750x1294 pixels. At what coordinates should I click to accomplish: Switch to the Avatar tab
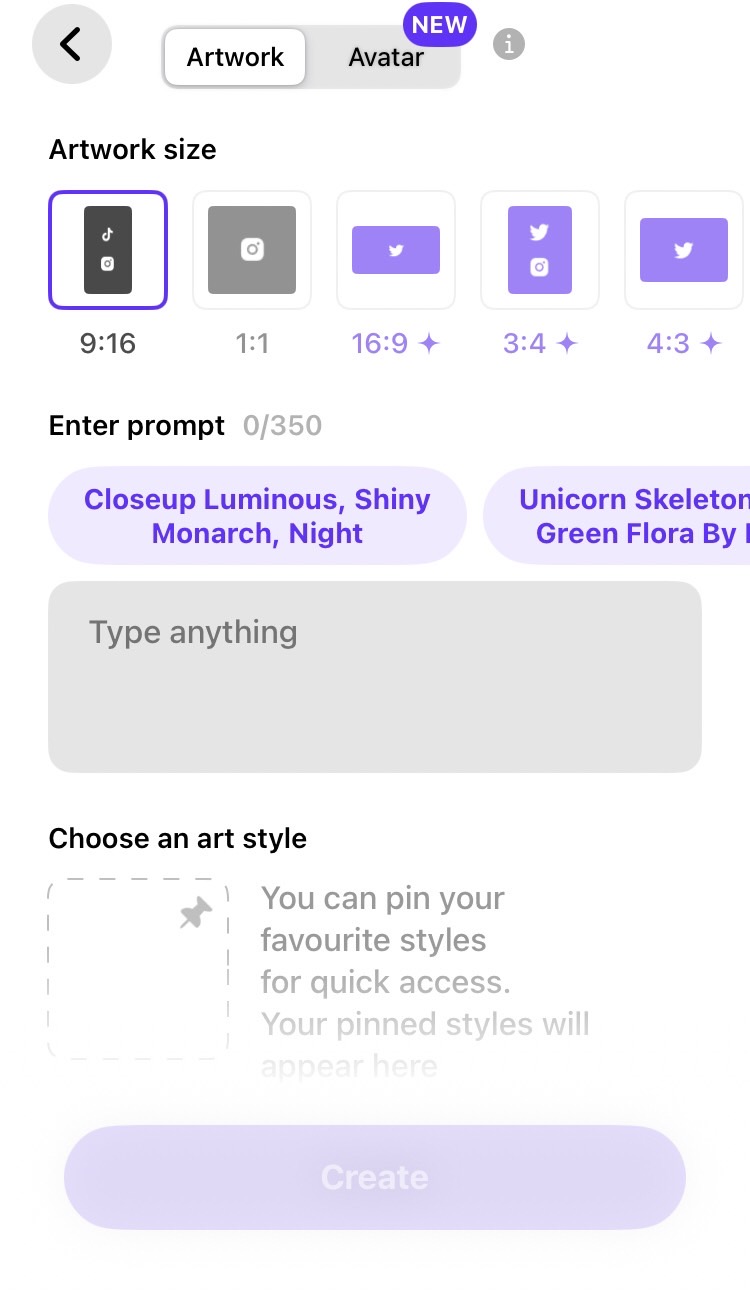tap(385, 58)
